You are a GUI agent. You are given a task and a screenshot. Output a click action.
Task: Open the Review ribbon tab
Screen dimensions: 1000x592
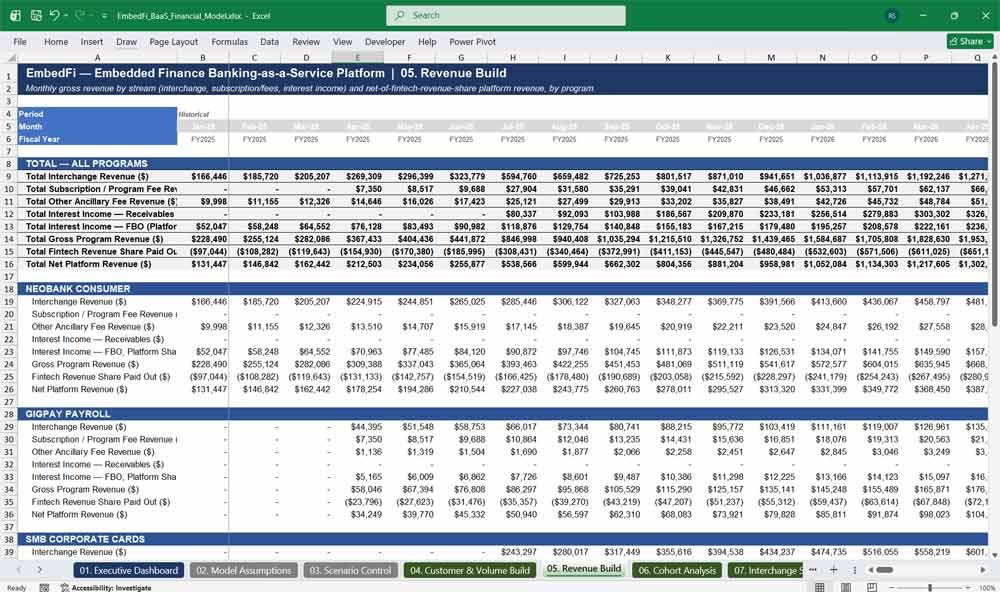306,41
